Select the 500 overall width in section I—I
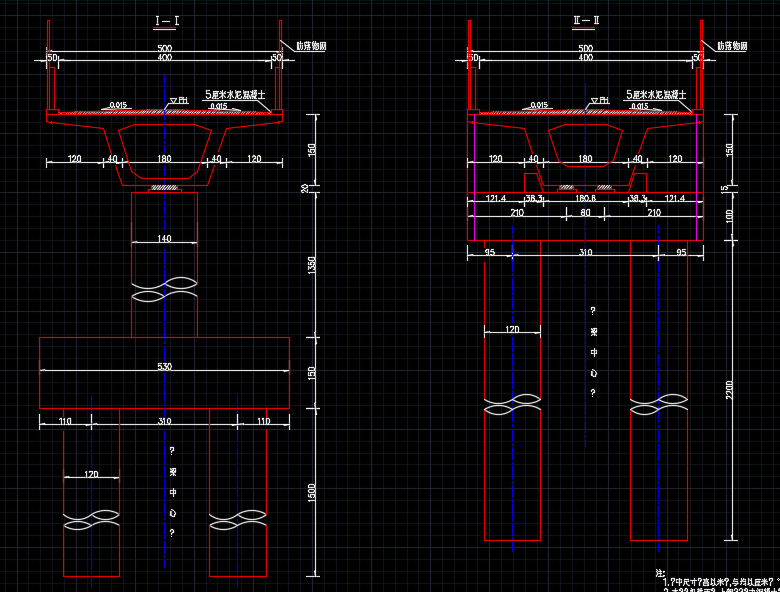 pyautogui.click(x=165, y=48)
